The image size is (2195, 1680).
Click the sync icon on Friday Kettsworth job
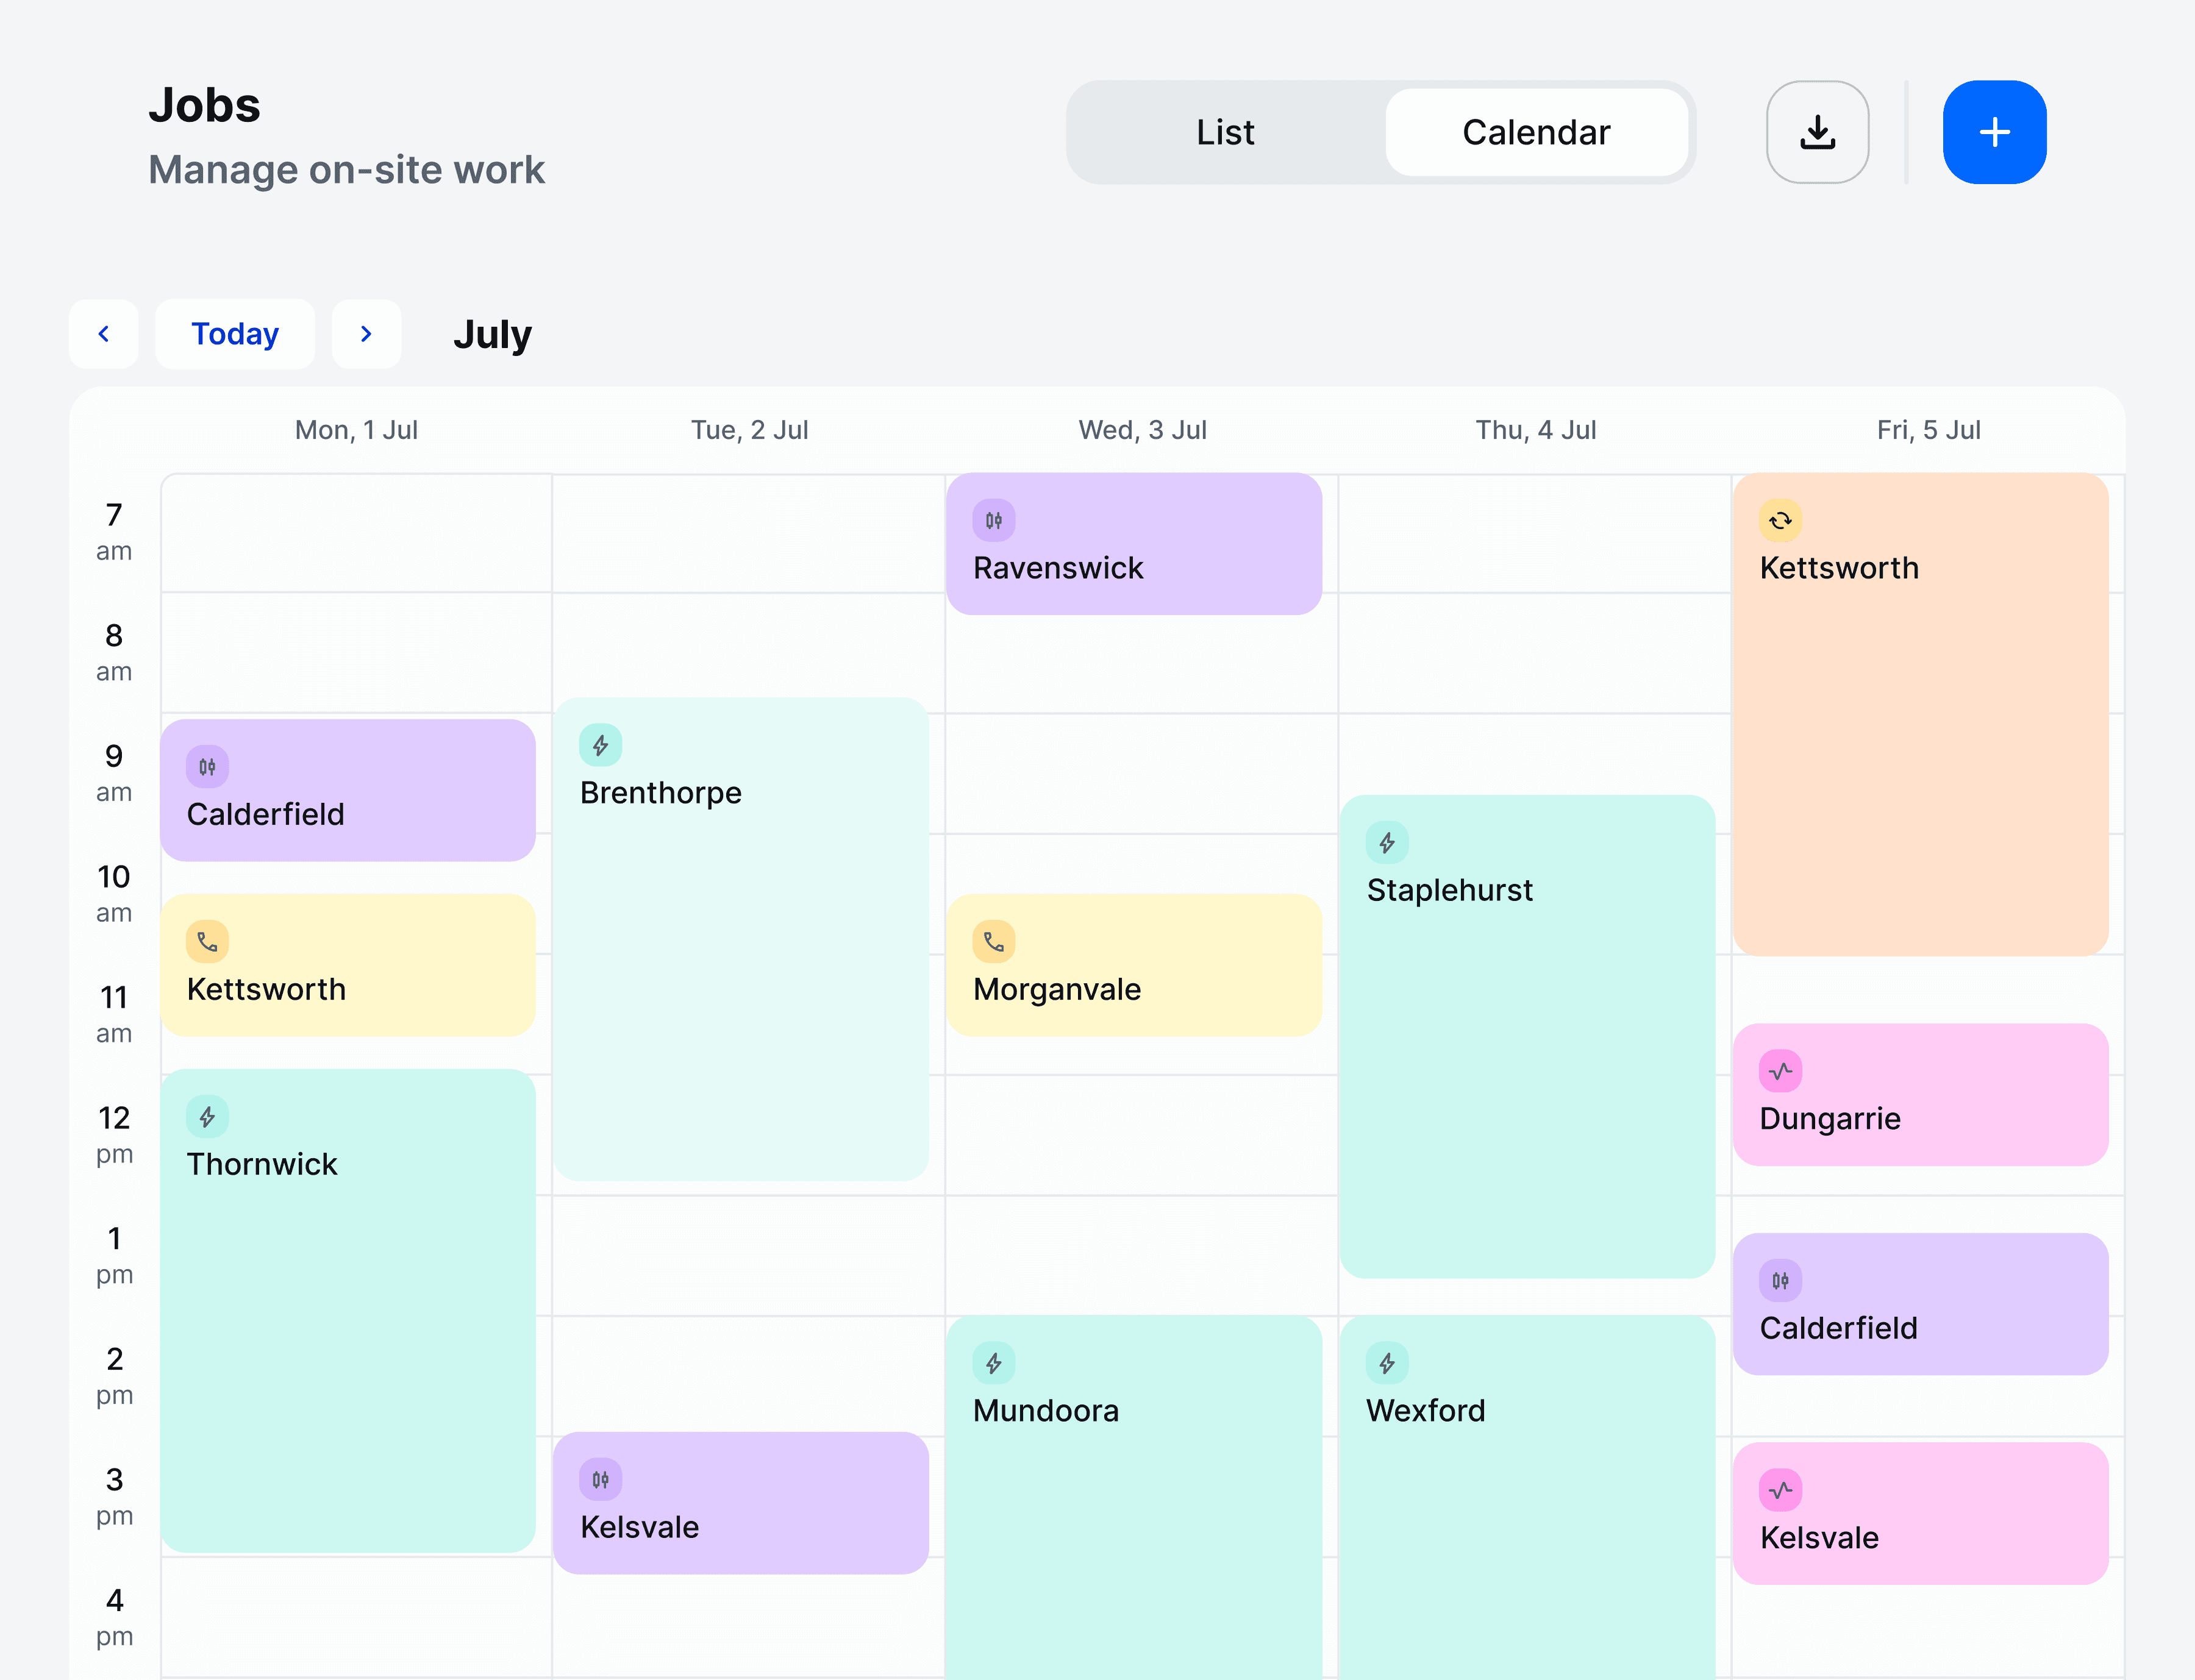[x=1780, y=520]
